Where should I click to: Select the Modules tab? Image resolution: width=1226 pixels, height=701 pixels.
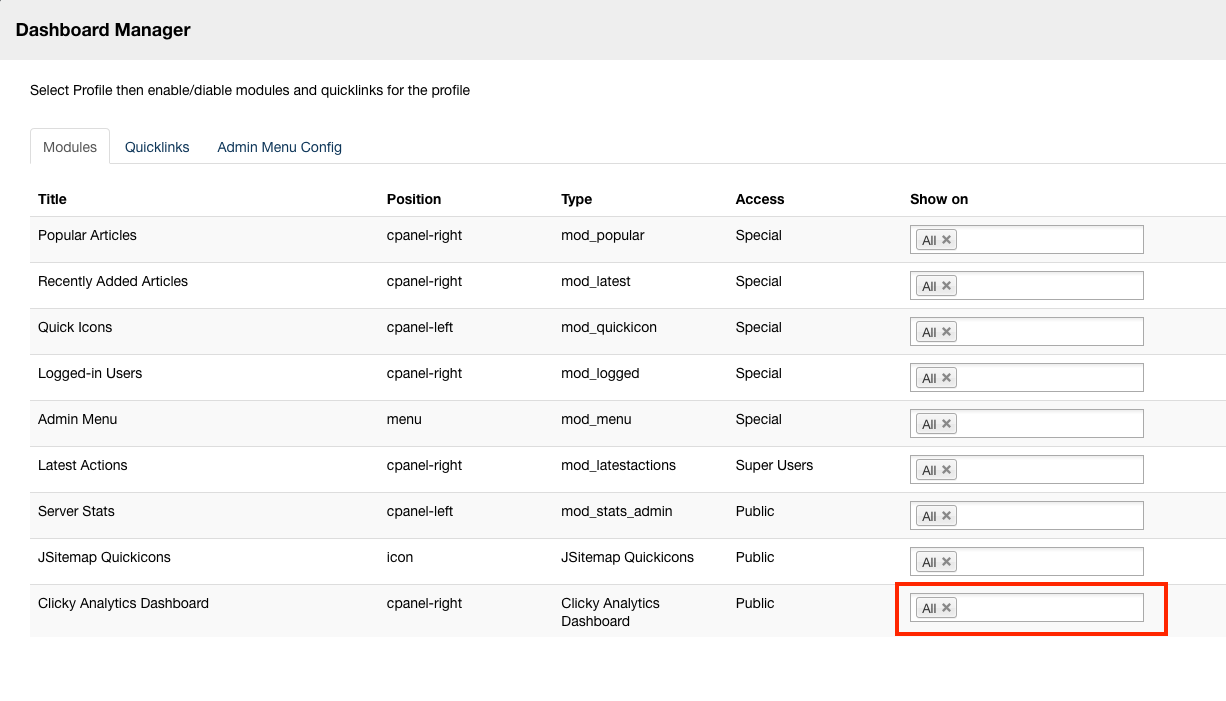pos(70,147)
